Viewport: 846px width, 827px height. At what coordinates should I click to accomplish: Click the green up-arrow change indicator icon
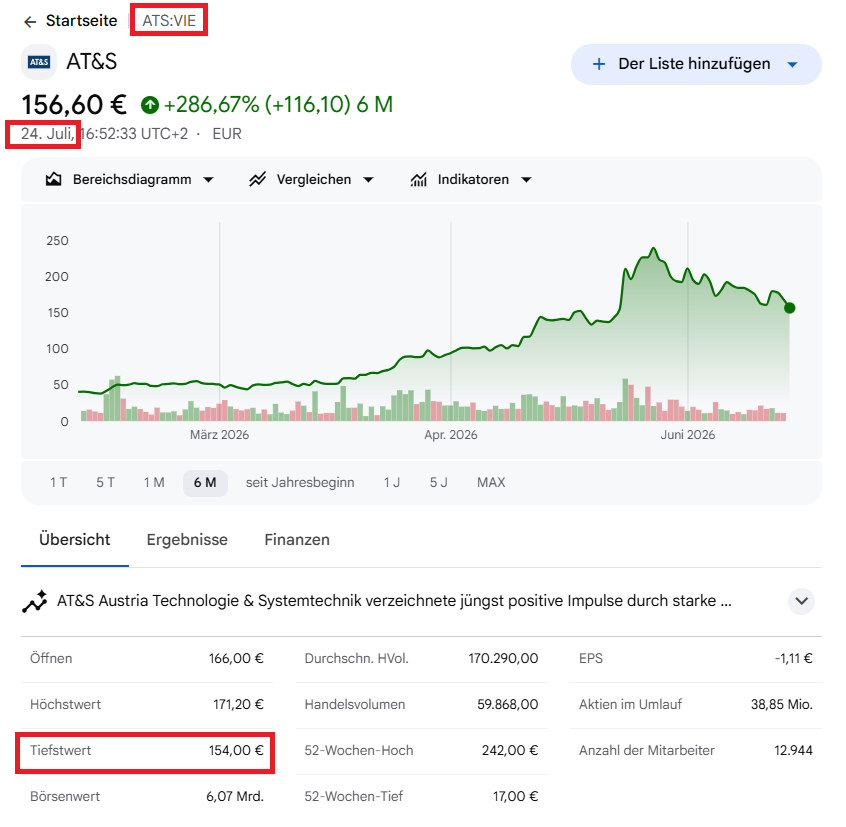coord(150,105)
